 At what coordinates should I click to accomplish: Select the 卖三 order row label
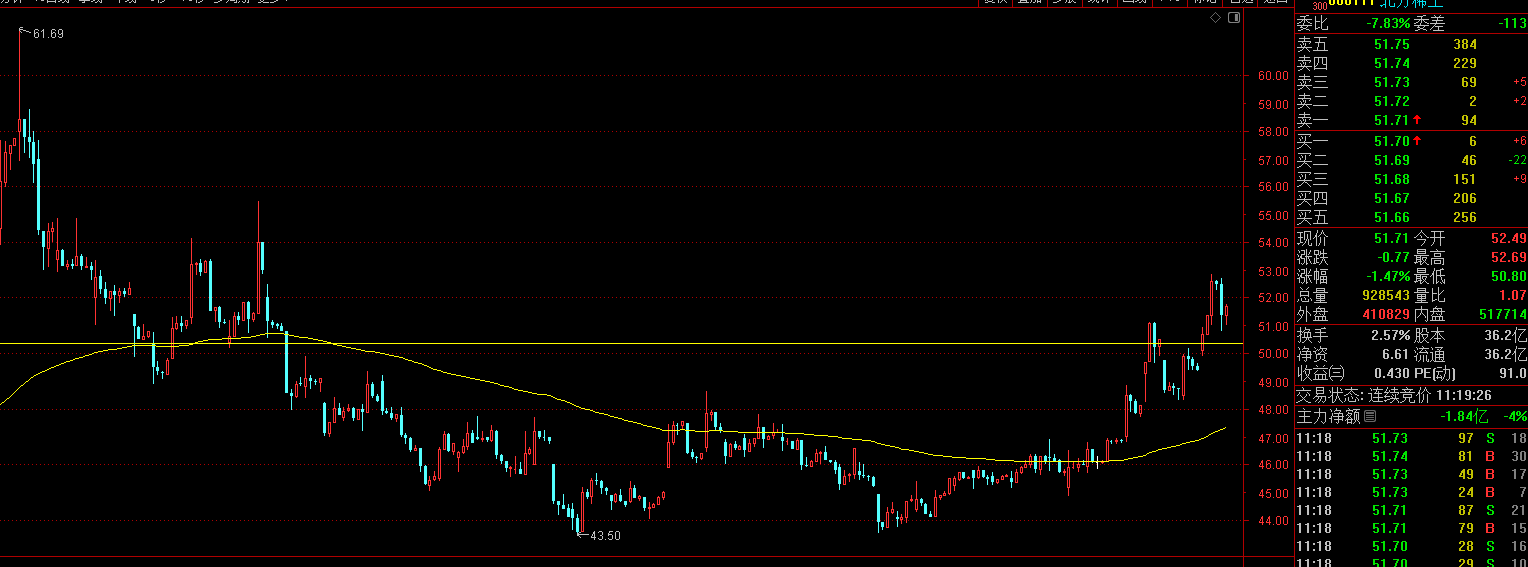click(x=1313, y=82)
